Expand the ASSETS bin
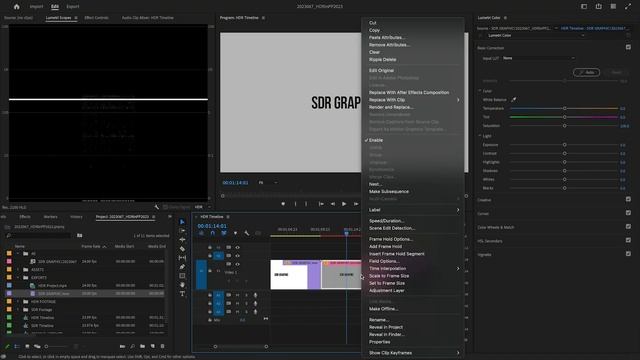 pyautogui.click(x=18, y=269)
